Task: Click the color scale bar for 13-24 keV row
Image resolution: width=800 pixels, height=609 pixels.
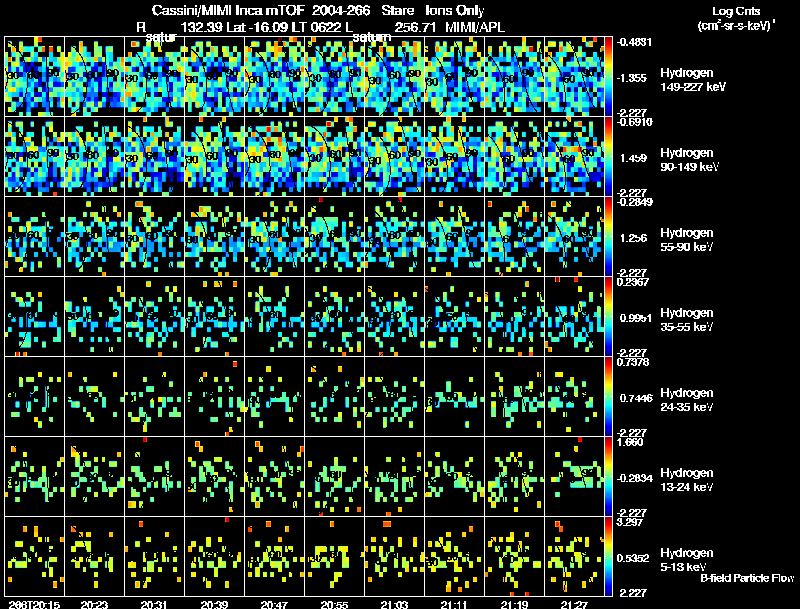Action: [608, 477]
